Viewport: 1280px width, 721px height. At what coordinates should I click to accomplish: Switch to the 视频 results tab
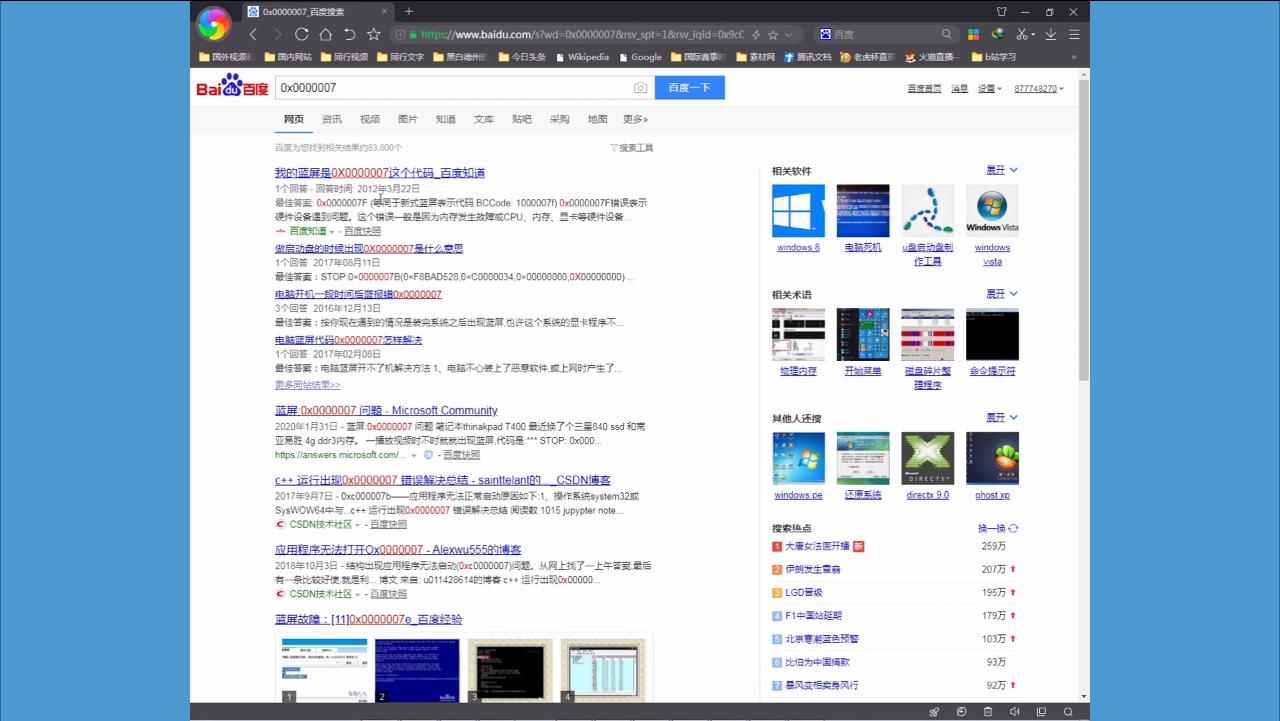coord(369,119)
